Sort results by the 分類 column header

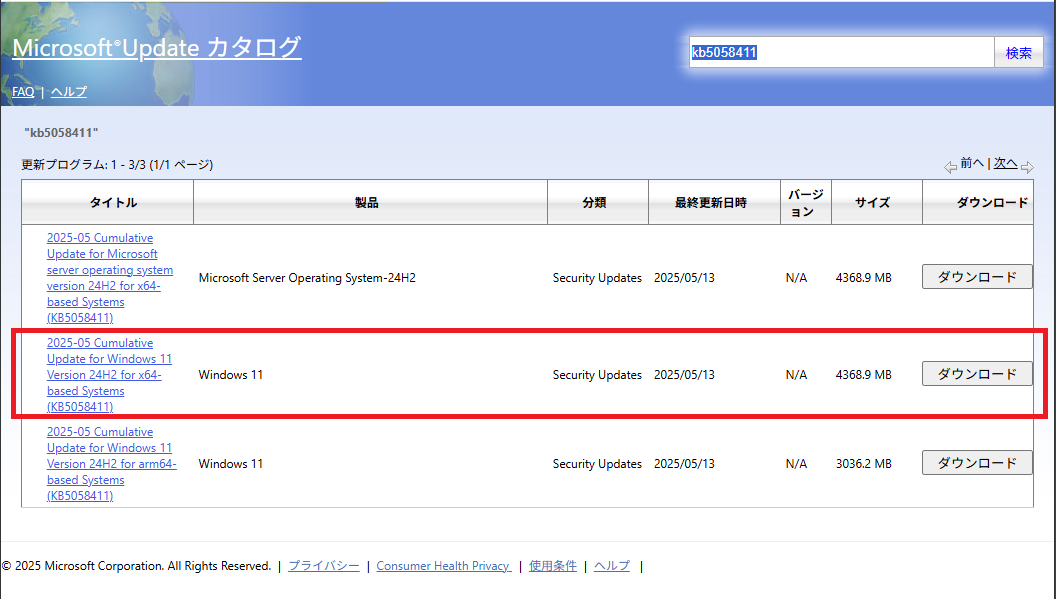(597, 201)
